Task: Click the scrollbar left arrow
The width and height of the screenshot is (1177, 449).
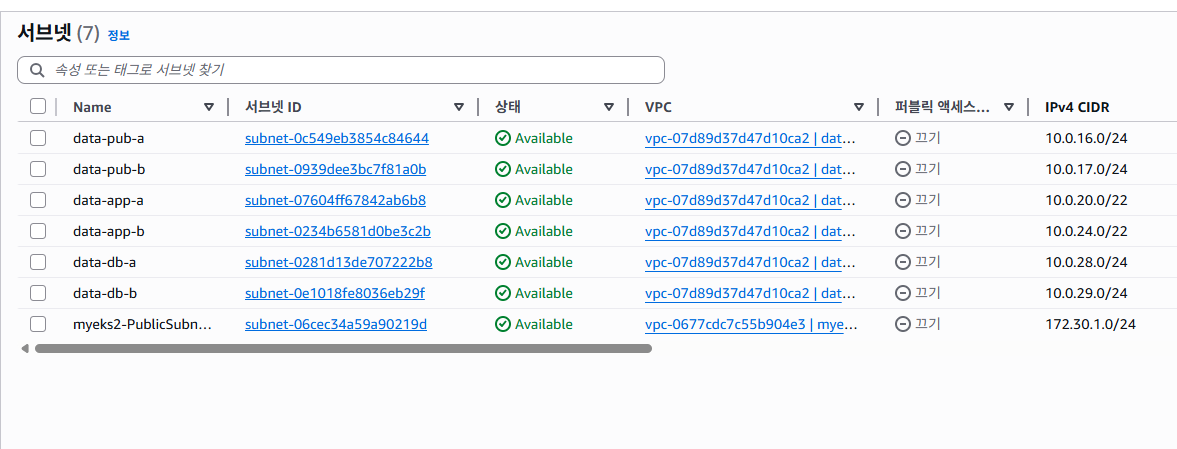Action: click(x=25, y=348)
